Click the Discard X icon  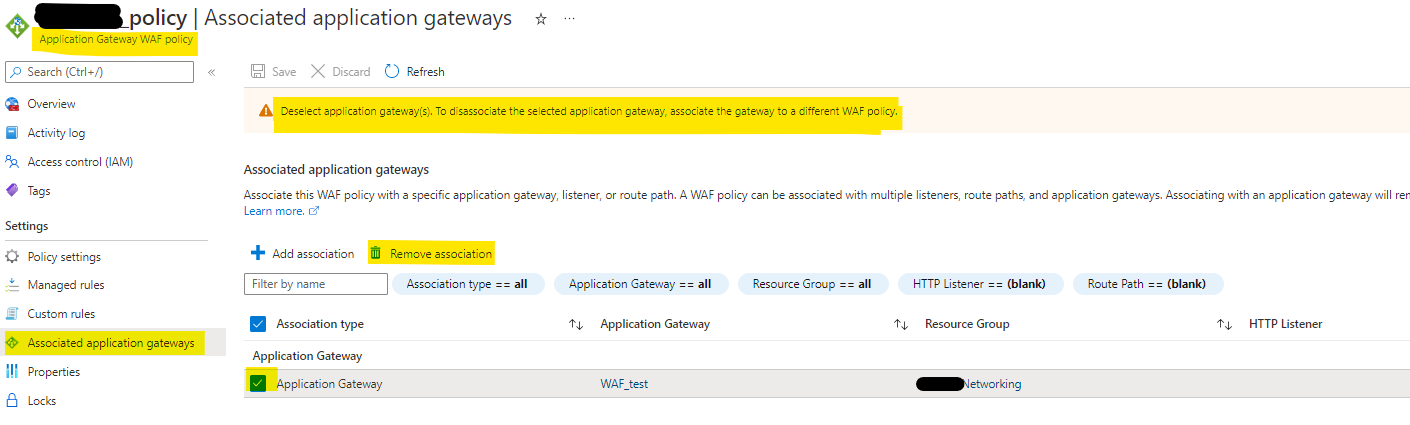(318, 72)
